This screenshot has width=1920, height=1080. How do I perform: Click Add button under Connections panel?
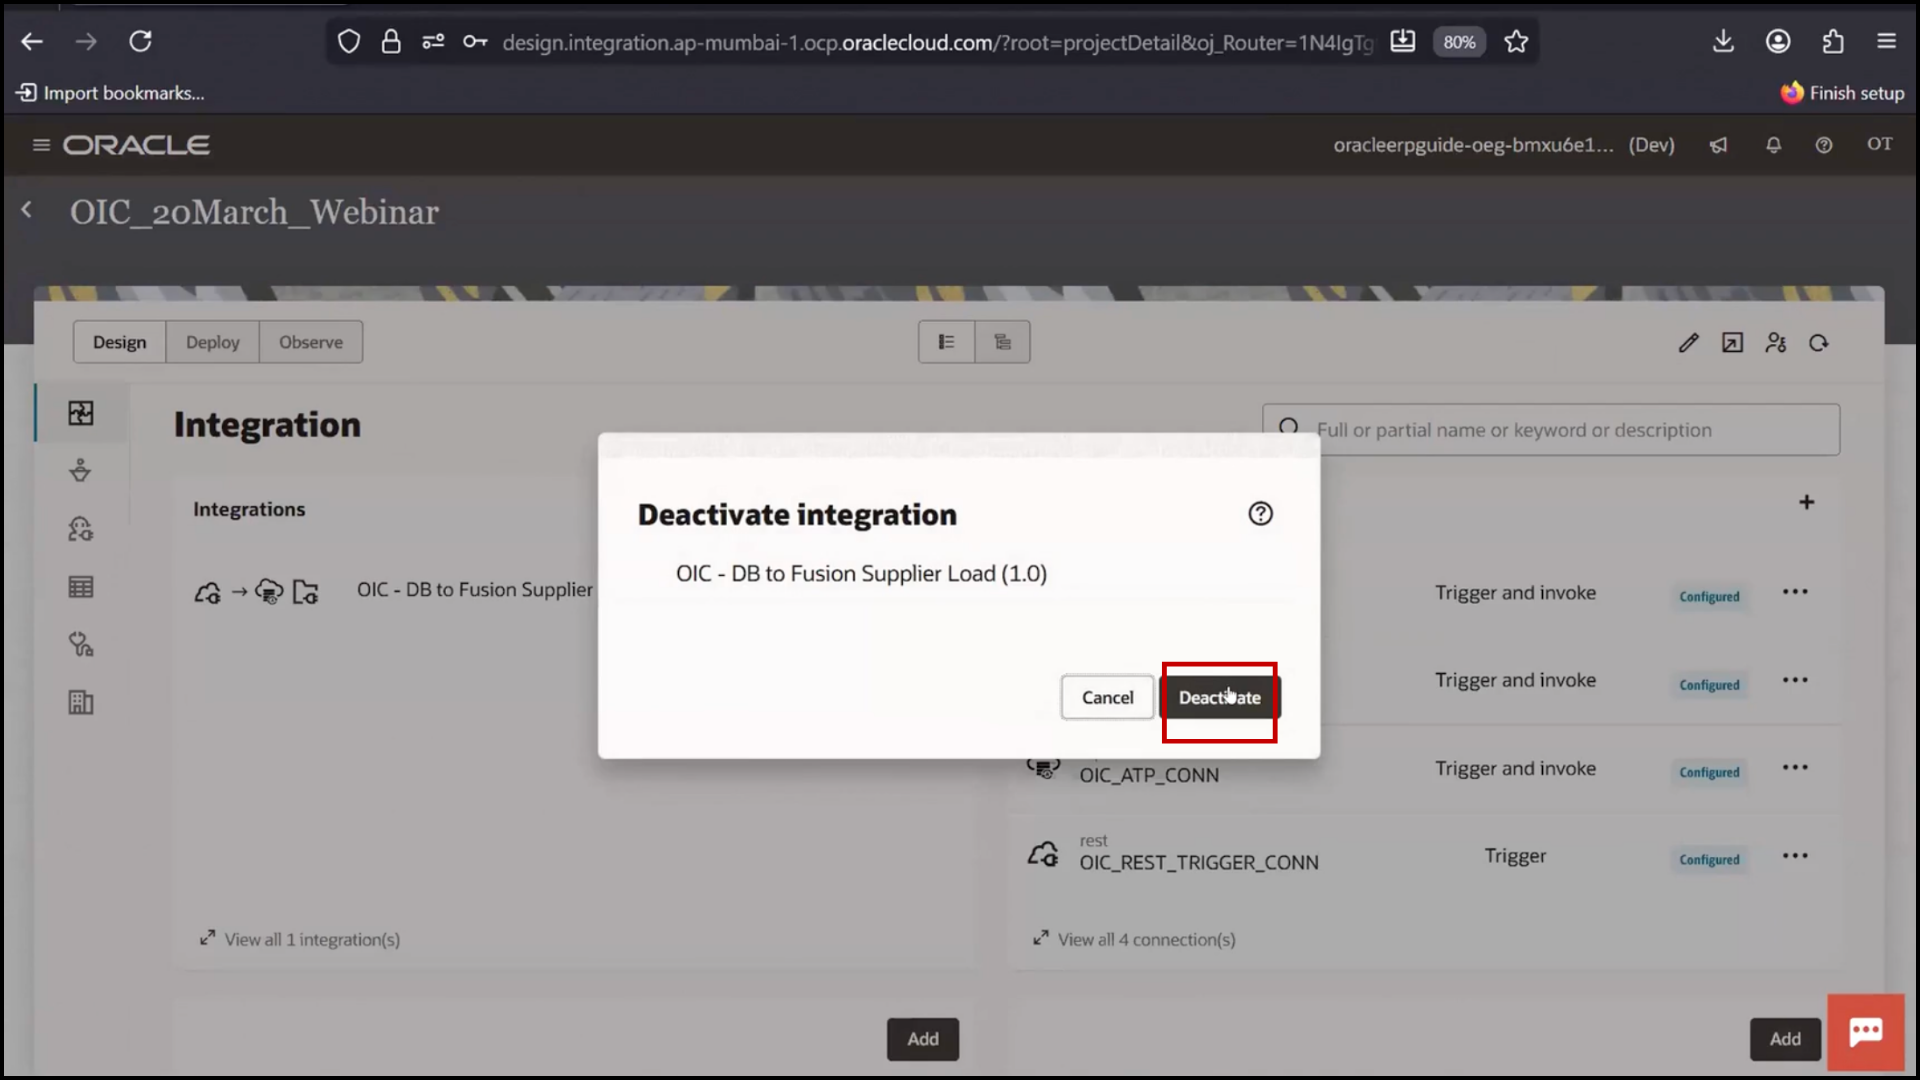pyautogui.click(x=1785, y=1039)
